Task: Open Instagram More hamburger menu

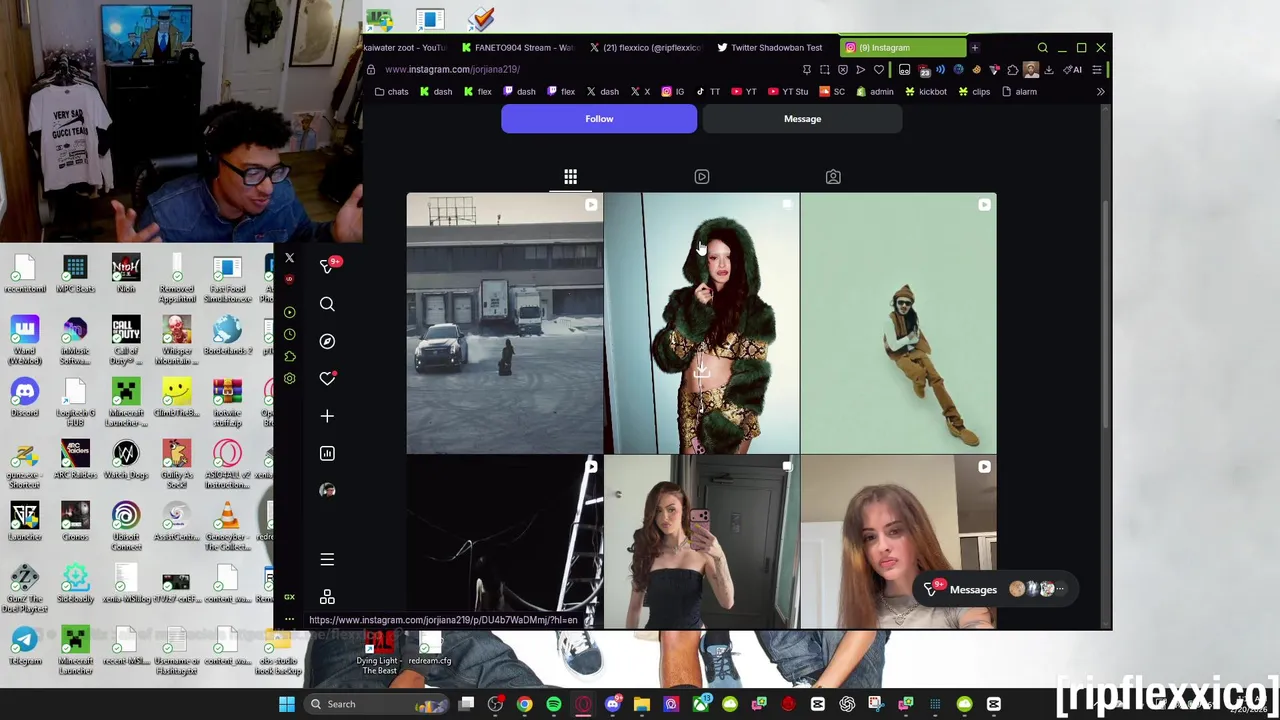Action: (327, 560)
